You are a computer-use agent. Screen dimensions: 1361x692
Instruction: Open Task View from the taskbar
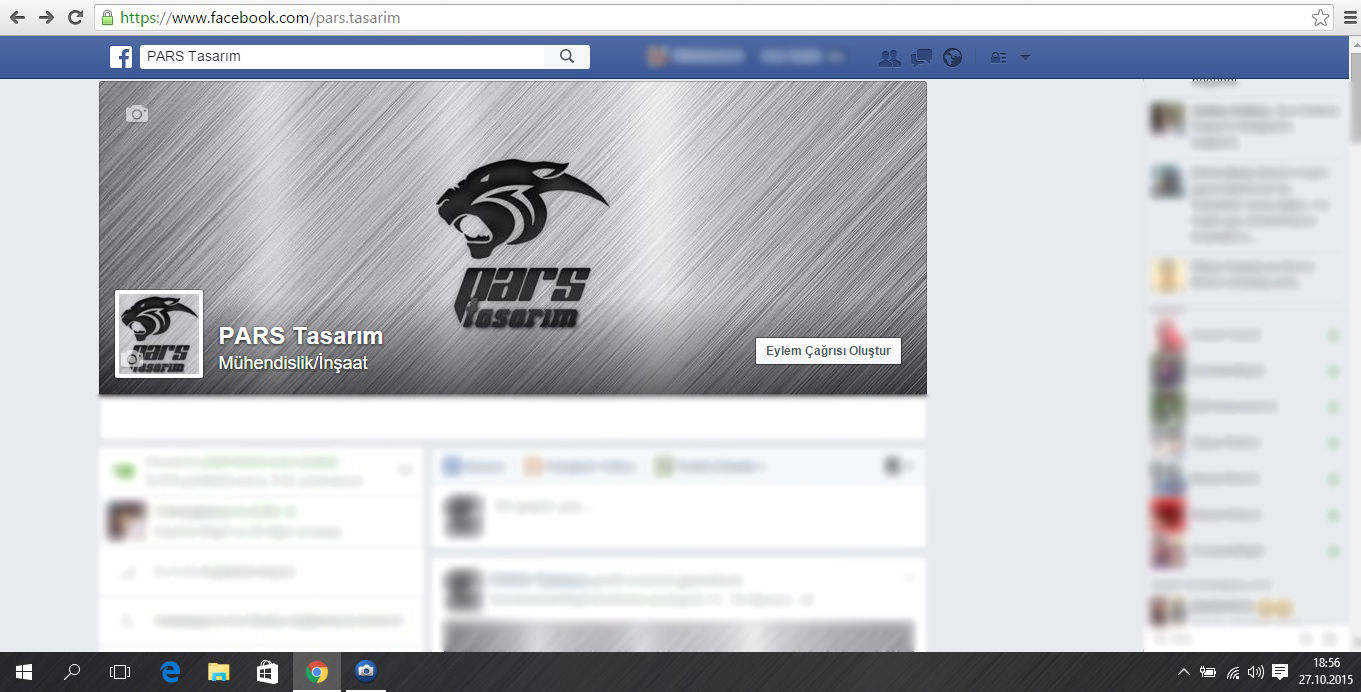(x=120, y=672)
